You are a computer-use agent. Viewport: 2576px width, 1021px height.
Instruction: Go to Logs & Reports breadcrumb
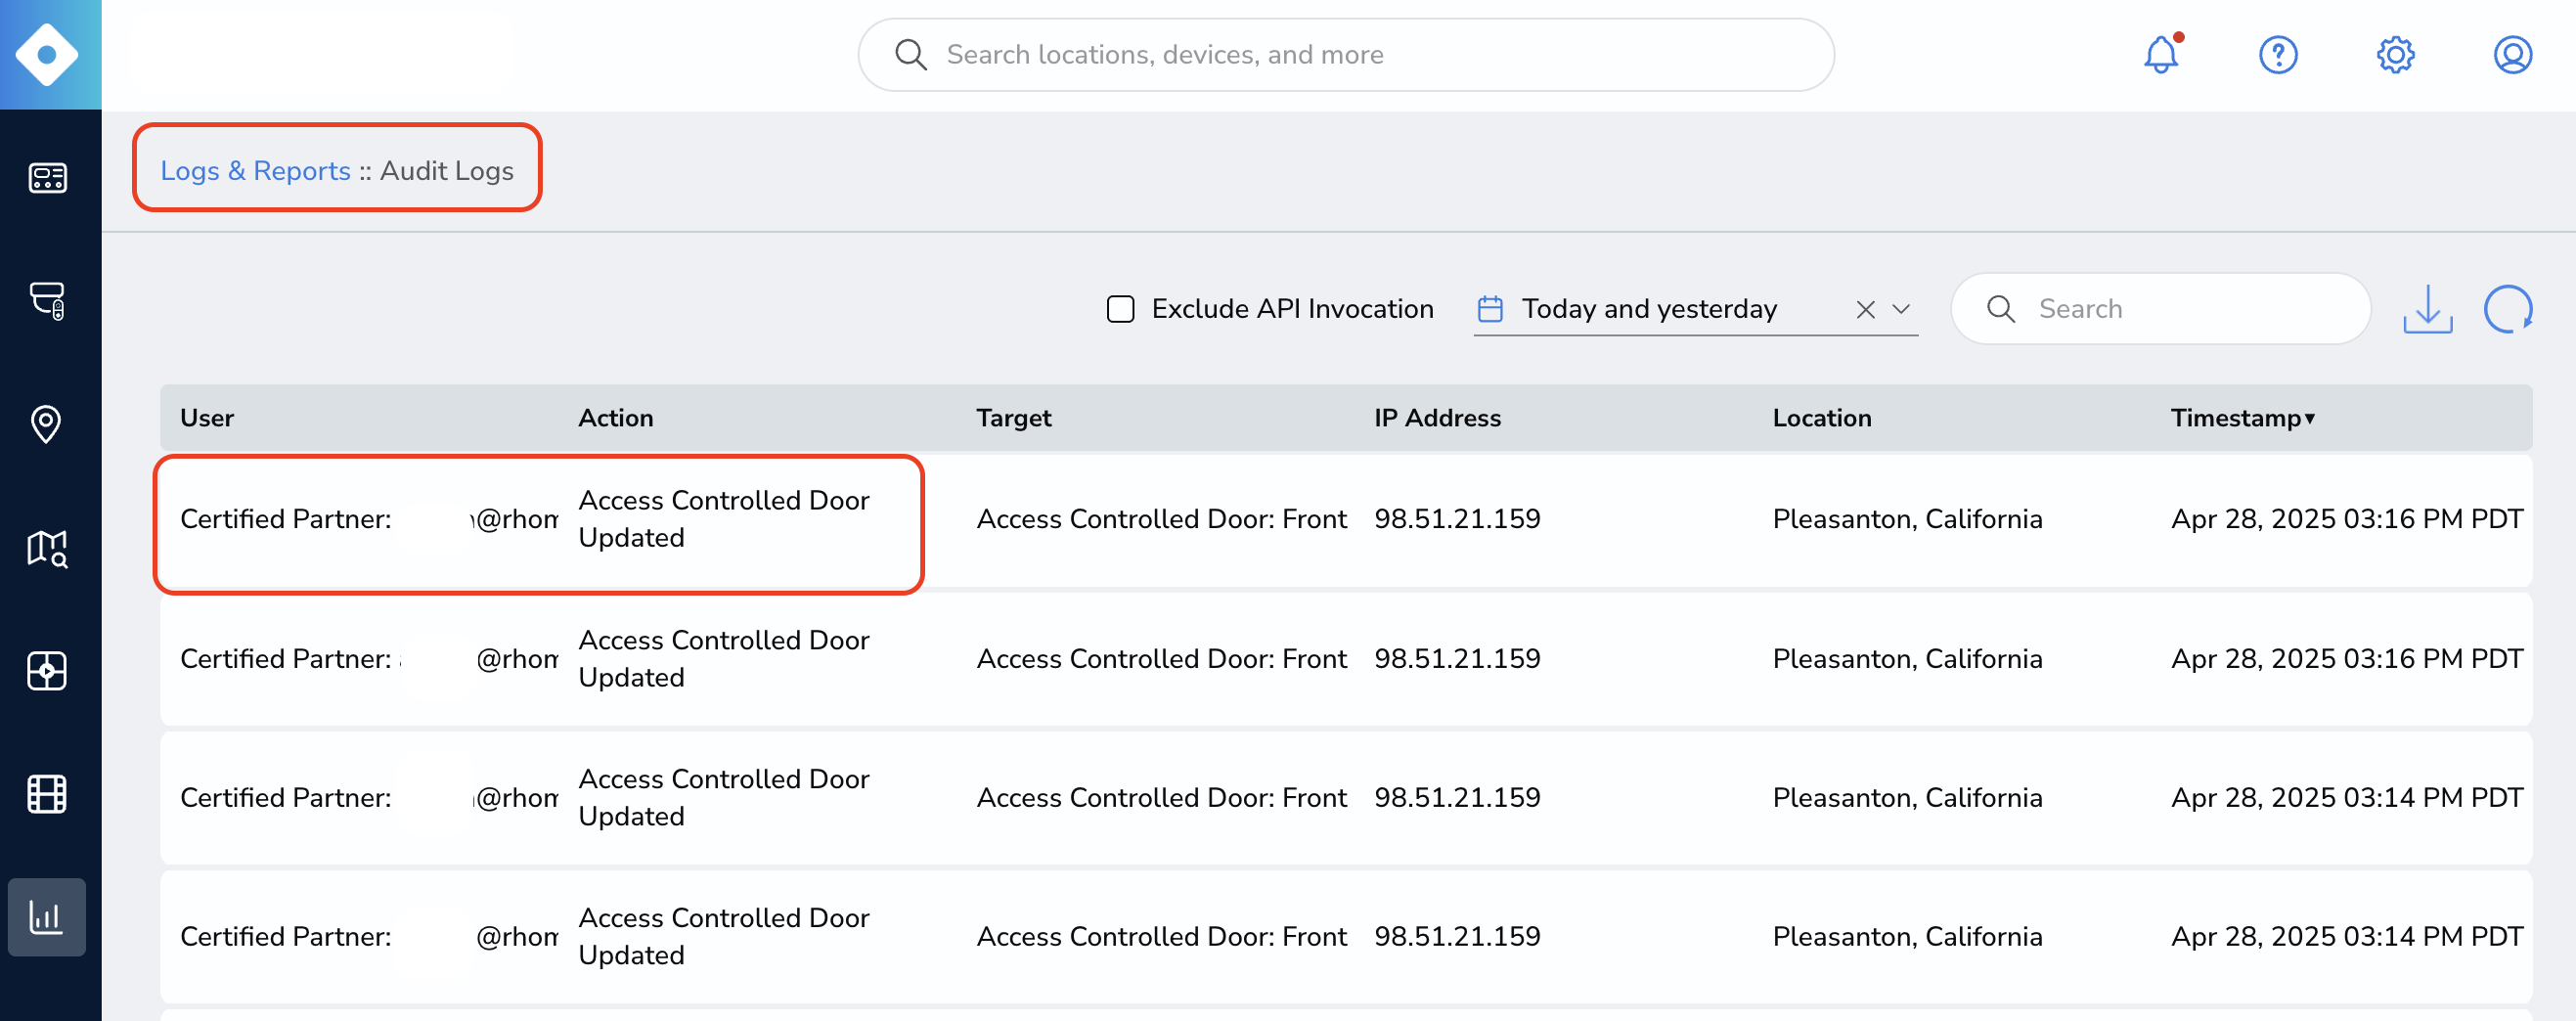click(x=255, y=171)
